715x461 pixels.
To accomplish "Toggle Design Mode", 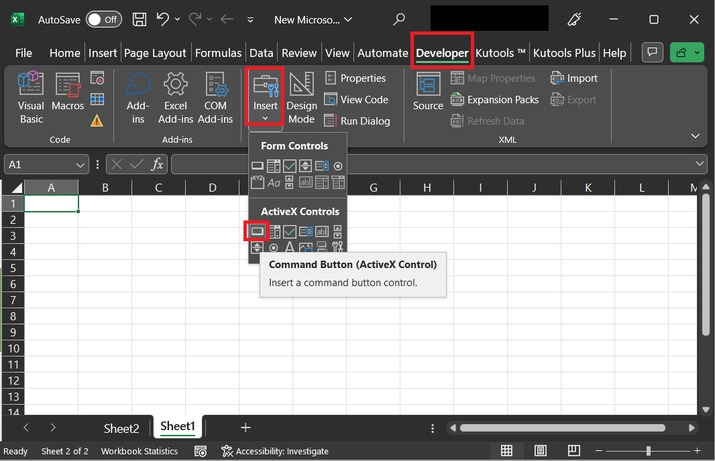I will tap(301, 98).
